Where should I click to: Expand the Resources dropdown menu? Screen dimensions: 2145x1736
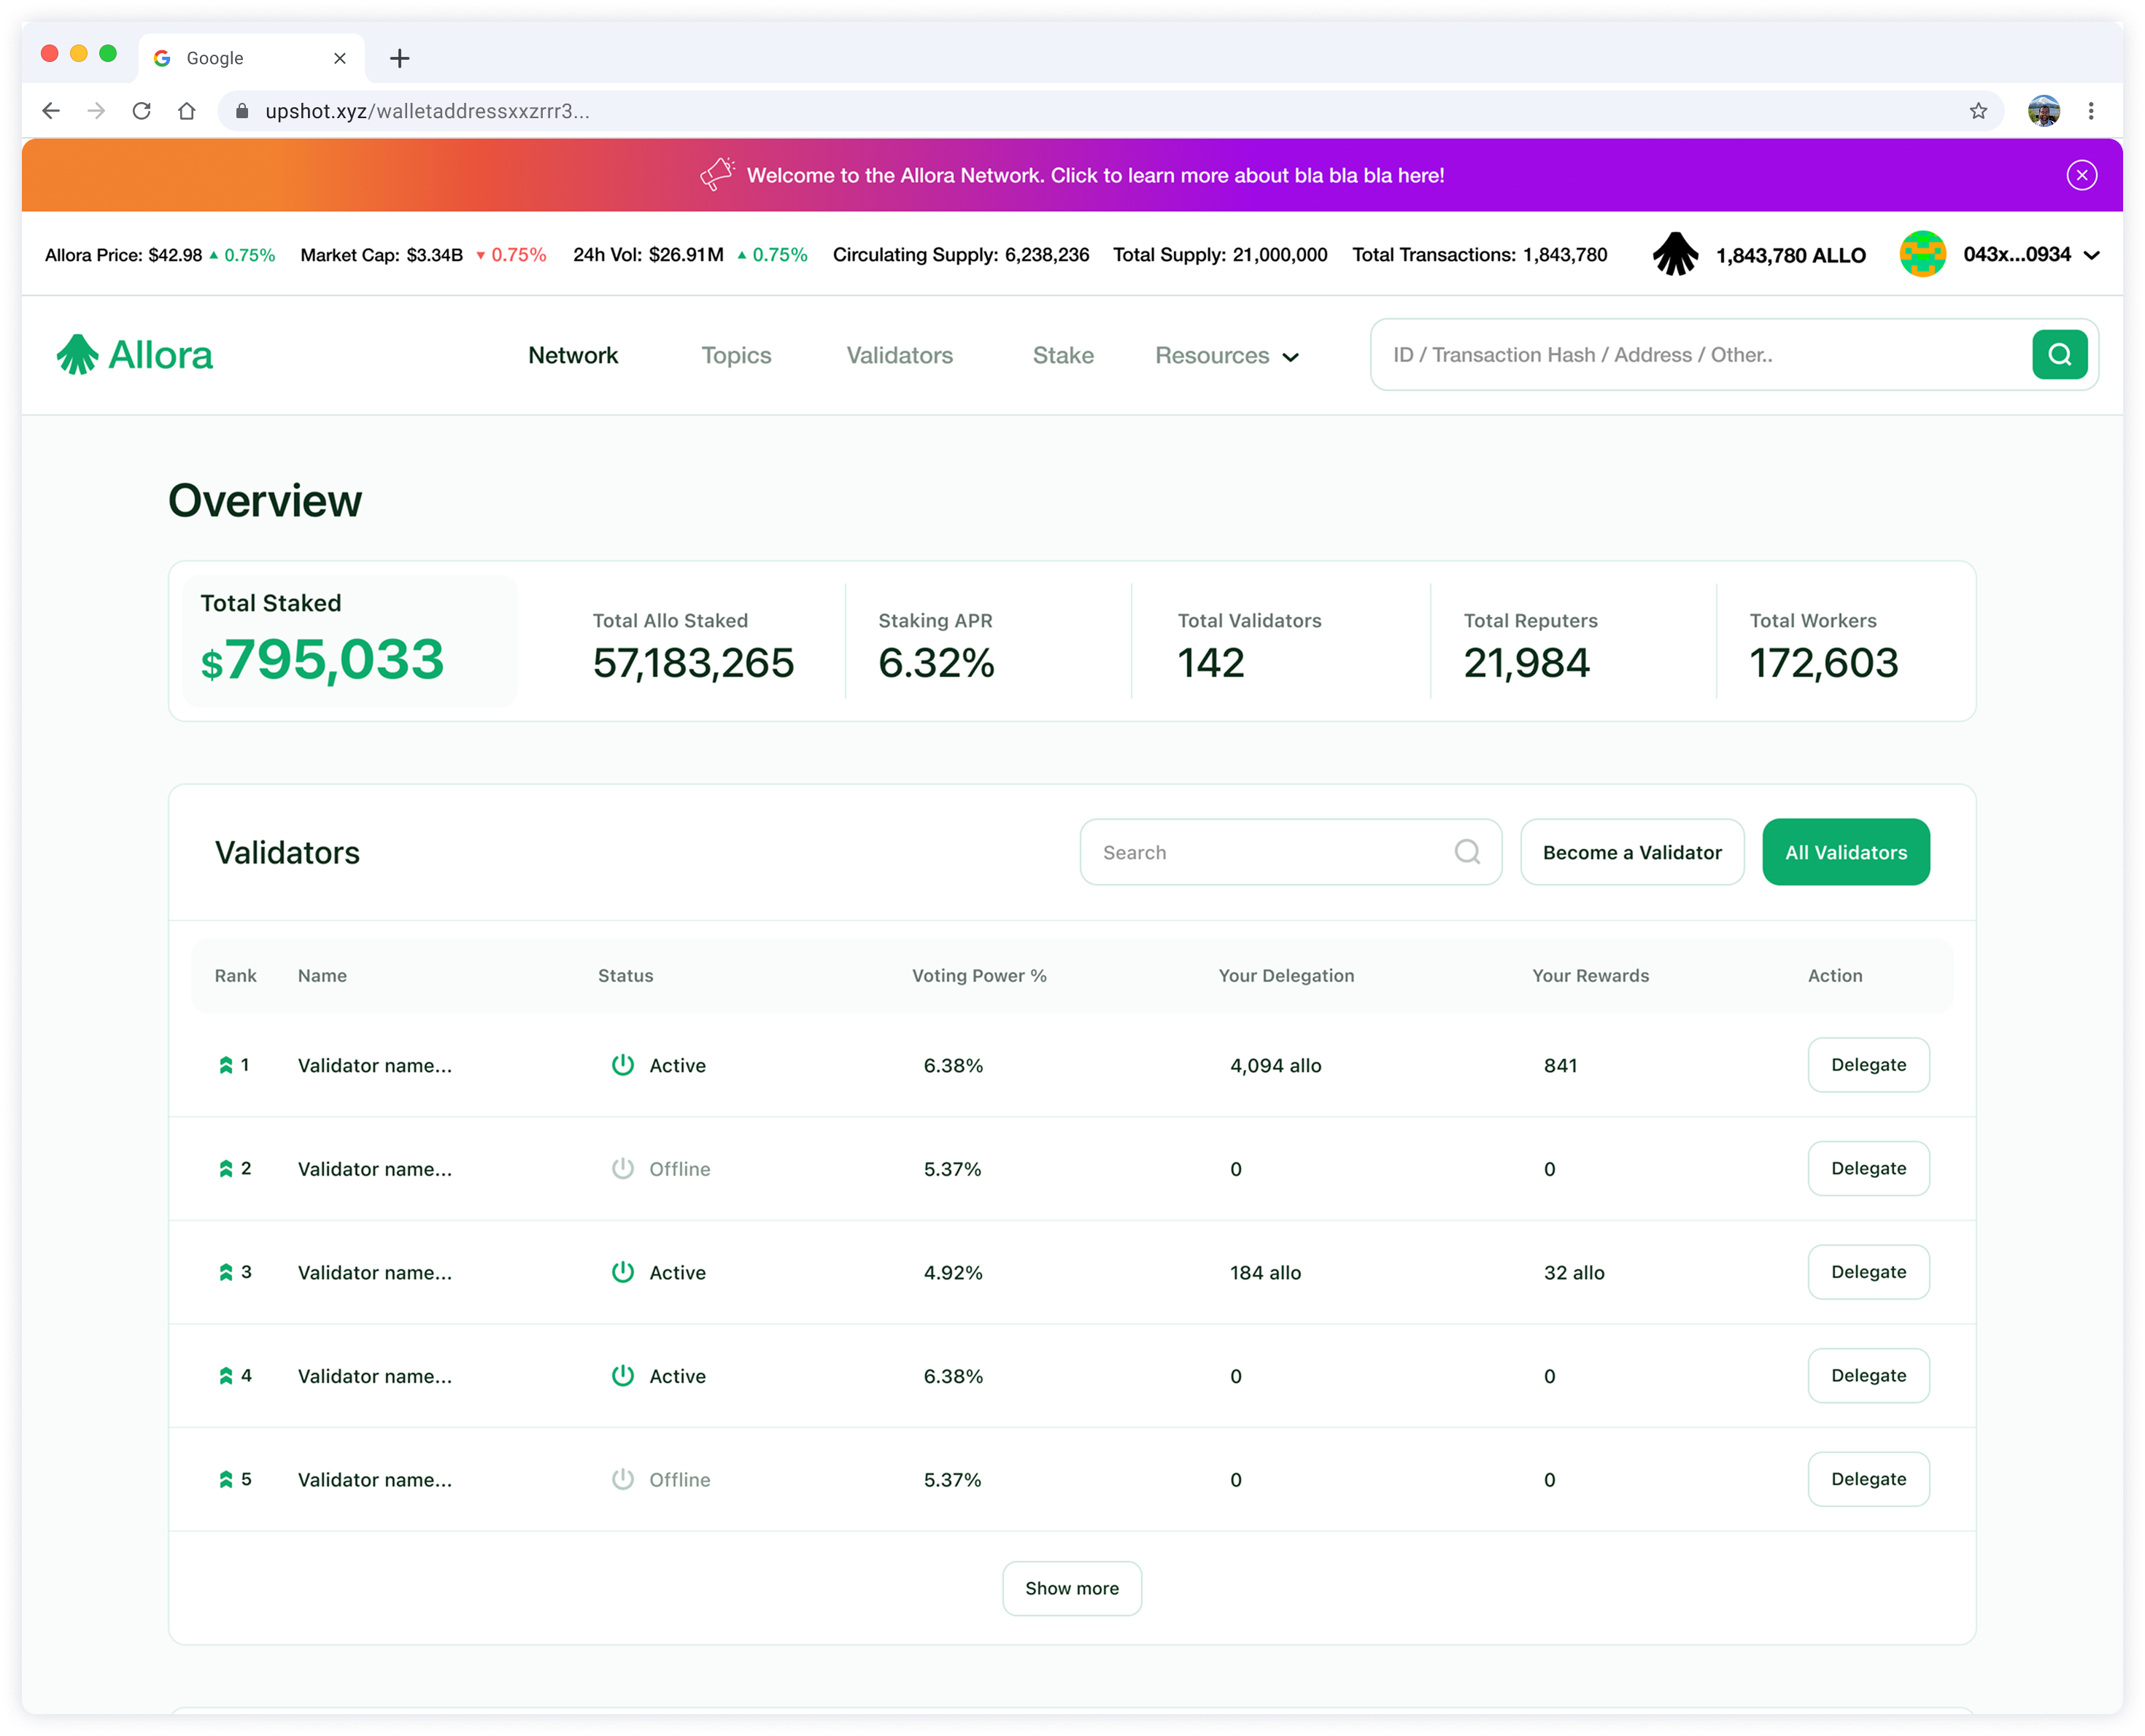point(1226,355)
